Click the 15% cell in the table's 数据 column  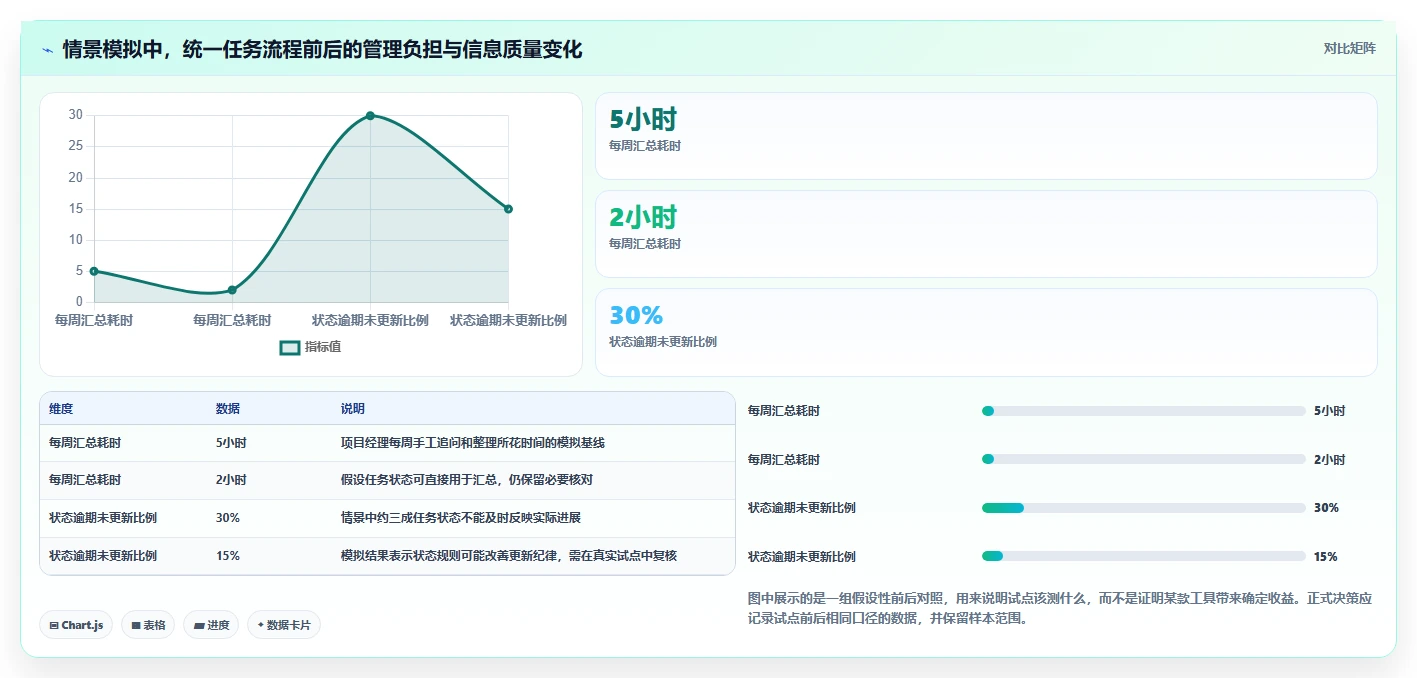click(228, 555)
